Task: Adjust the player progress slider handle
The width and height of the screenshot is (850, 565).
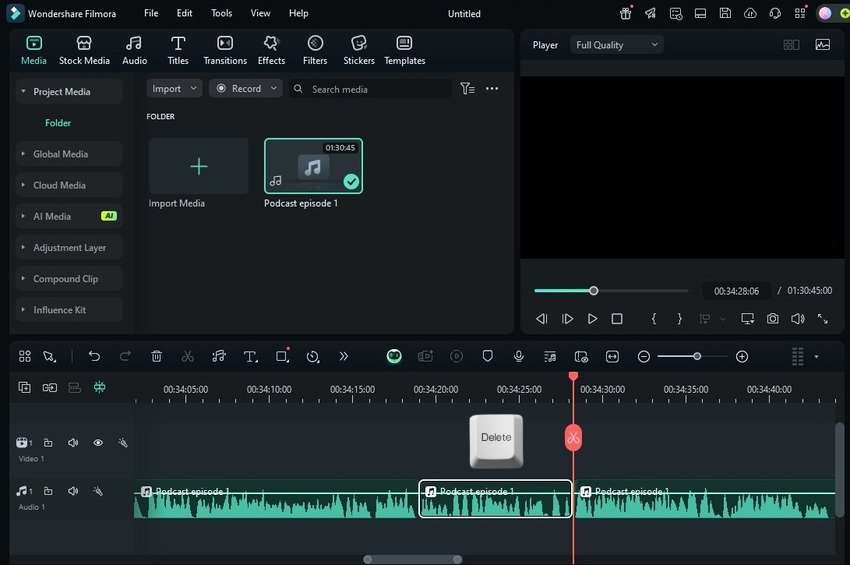Action: pyautogui.click(x=594, y=291)
